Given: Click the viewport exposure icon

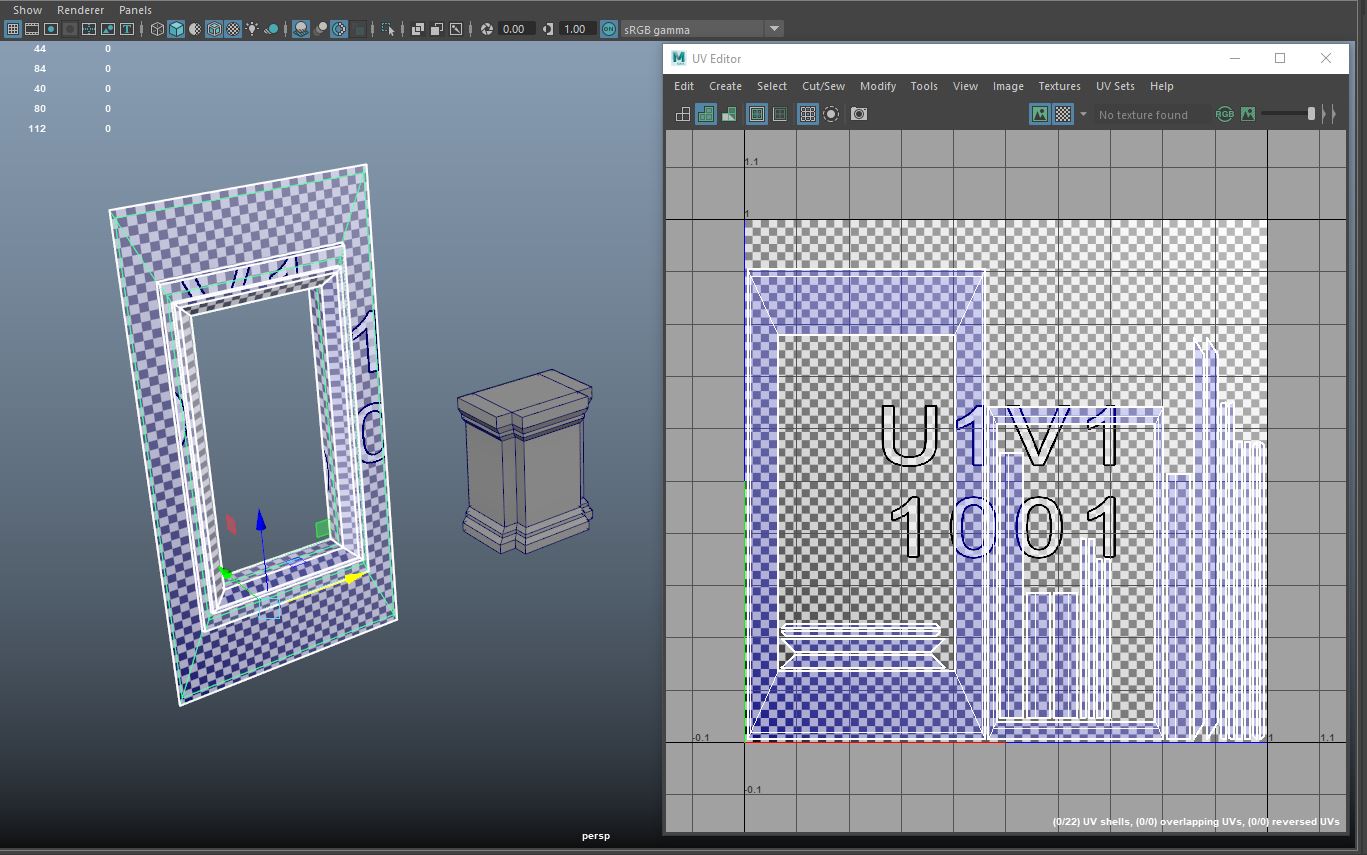Looking at the screenshot, I should pyautogui.click(x=487, y=29).
